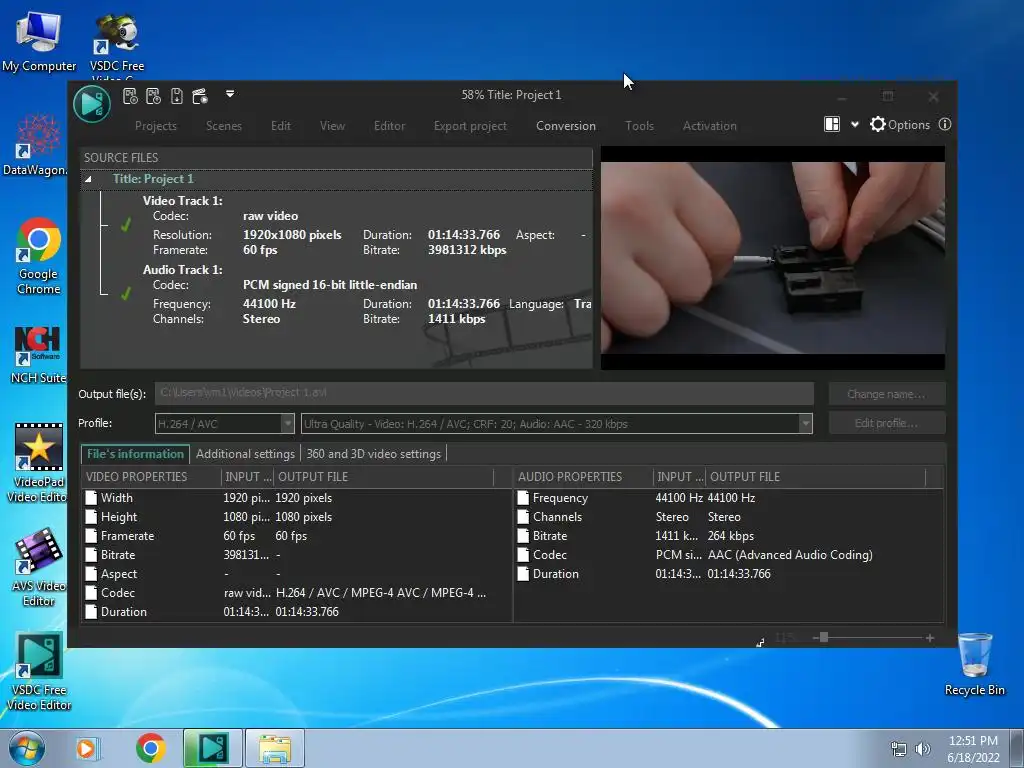Click the Windows Media Player taskbar icon
The image size is (1024, 768).
[x=86, y=748]
